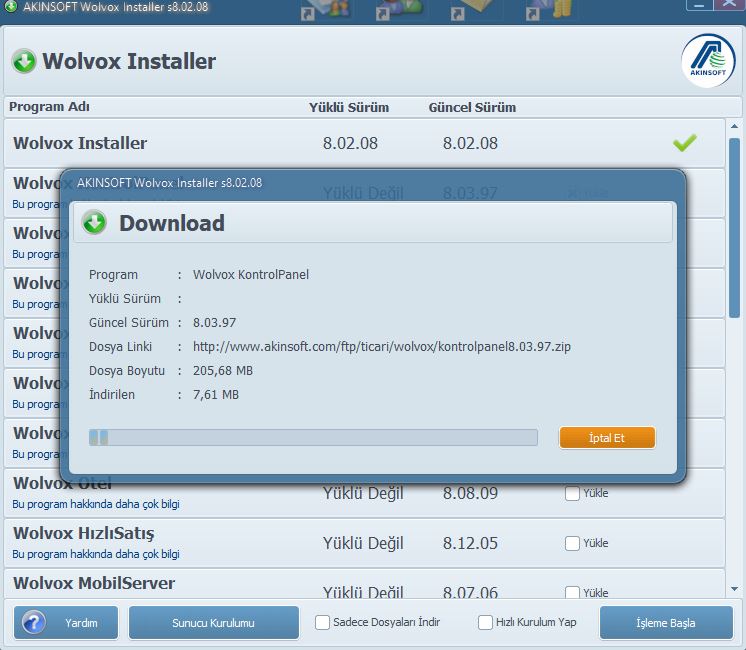Click version 8.12.05 in HızlıSatış row
Screen dimensions: 746x650
click(x=470, y=543)
